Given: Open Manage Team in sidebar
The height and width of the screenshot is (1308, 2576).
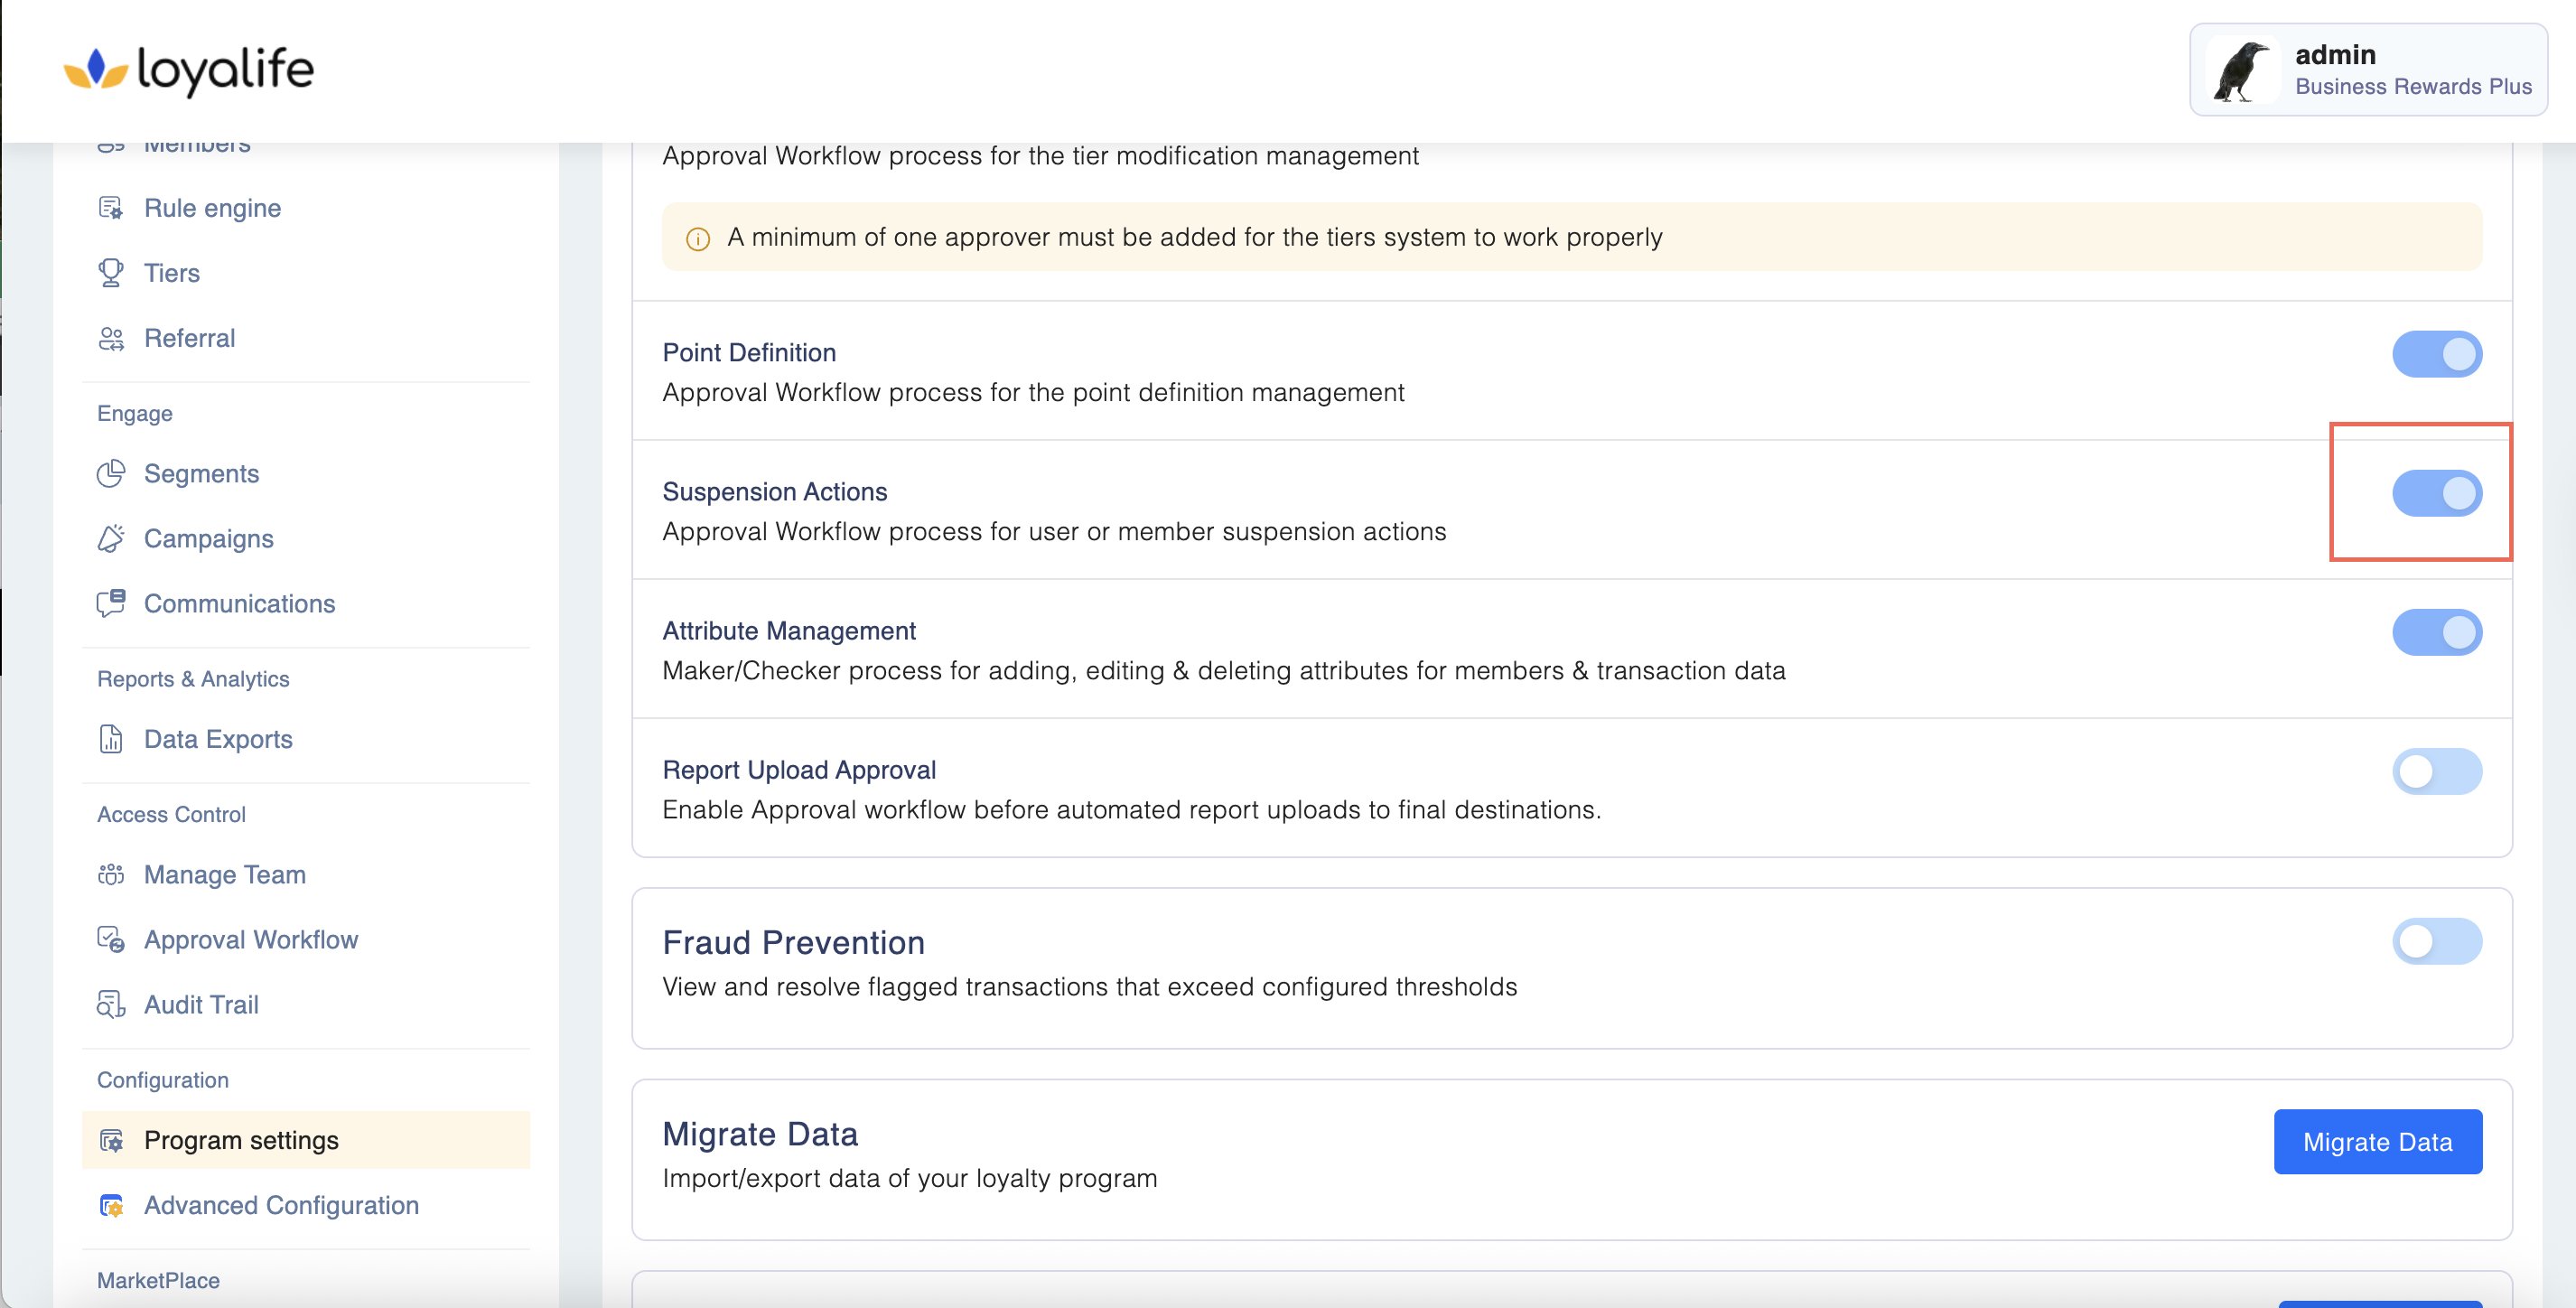Looking at the screenshot, I should [x=225, y=874].
